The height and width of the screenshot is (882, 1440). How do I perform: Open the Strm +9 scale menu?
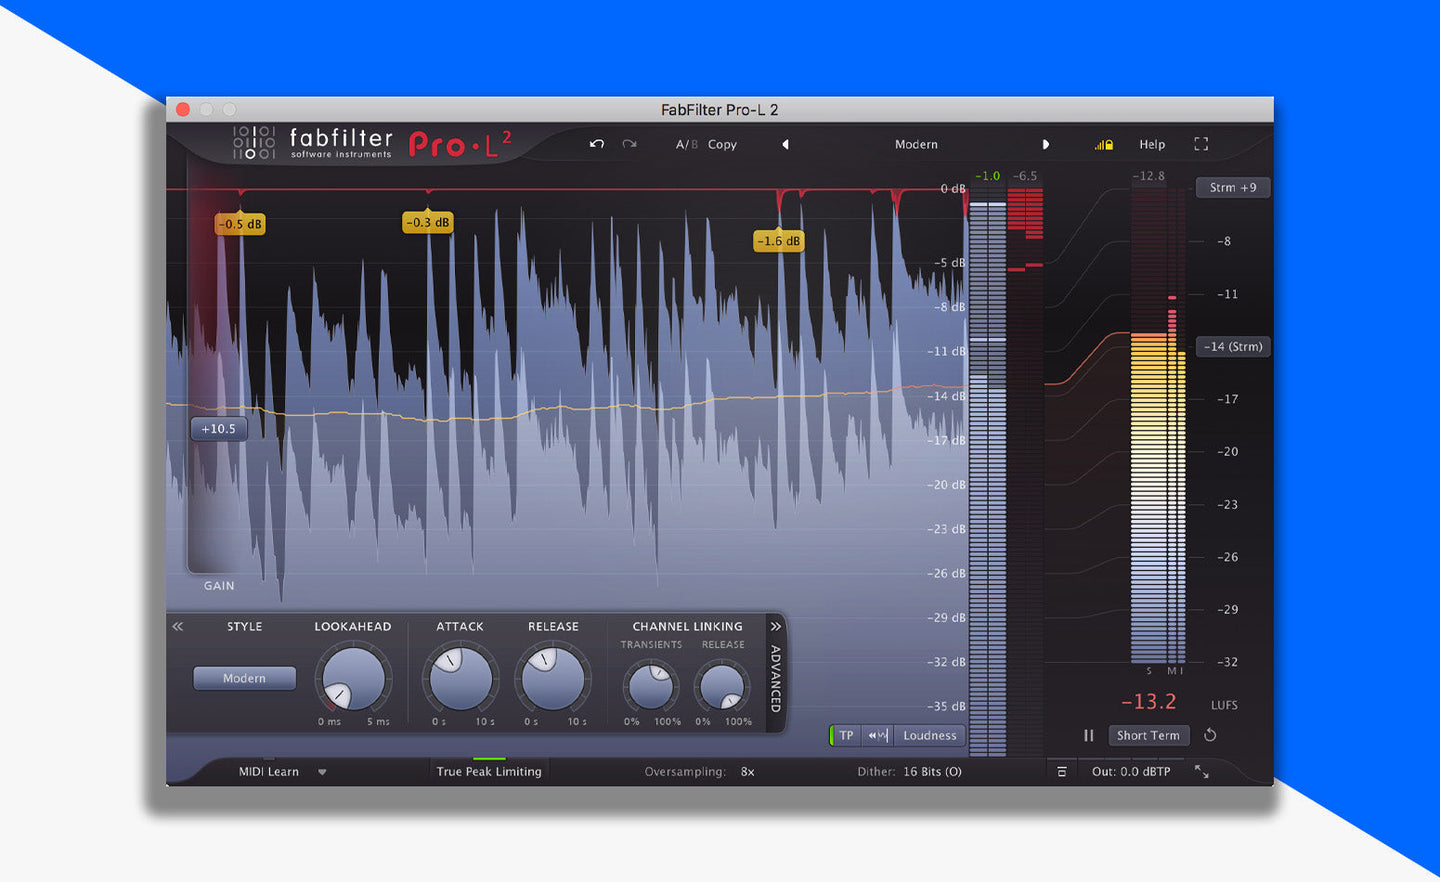(x=1233, y=187)
